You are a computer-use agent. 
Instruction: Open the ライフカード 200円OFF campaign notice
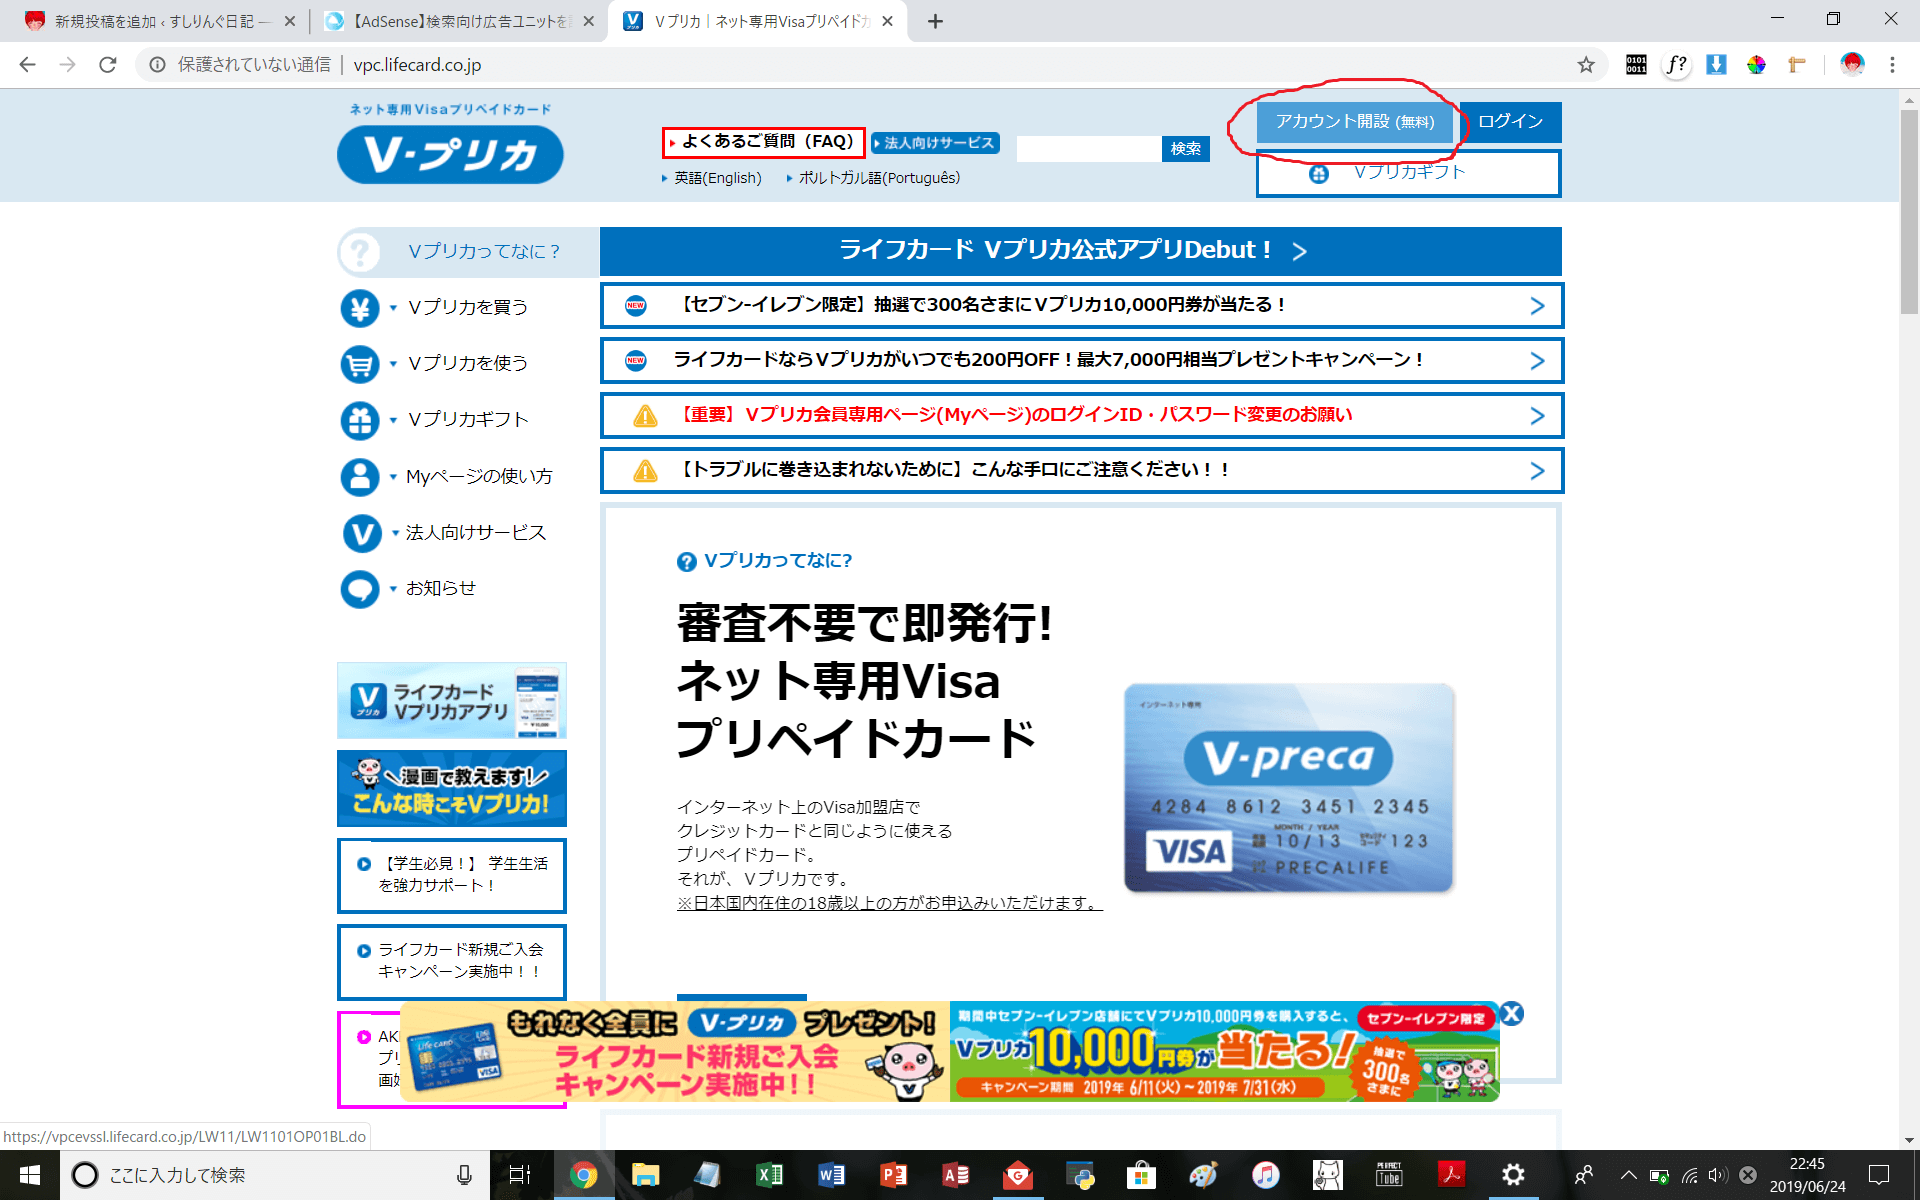(1081, 360)
